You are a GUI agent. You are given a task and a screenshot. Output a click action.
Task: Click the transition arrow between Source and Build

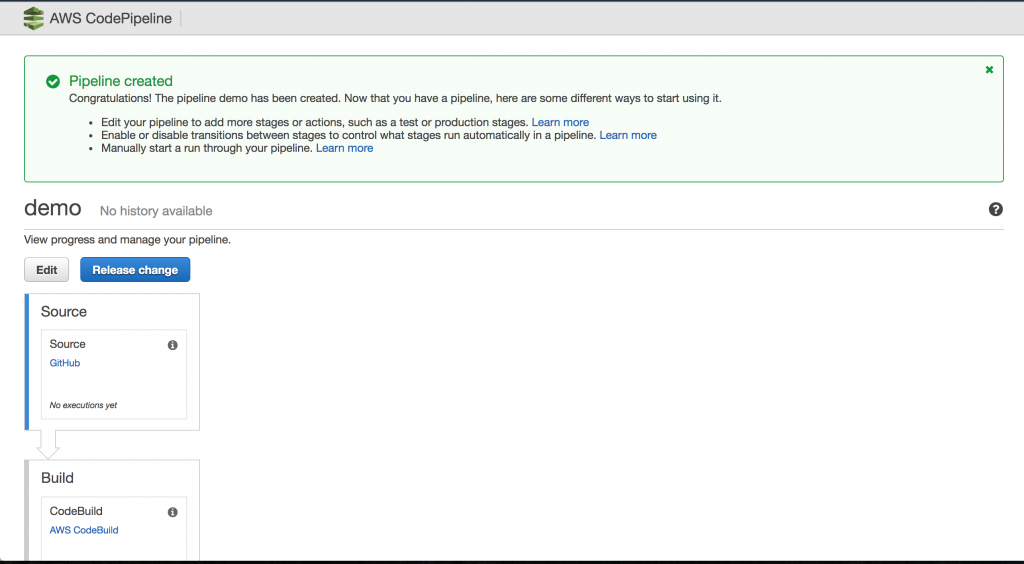click(48, 444)
